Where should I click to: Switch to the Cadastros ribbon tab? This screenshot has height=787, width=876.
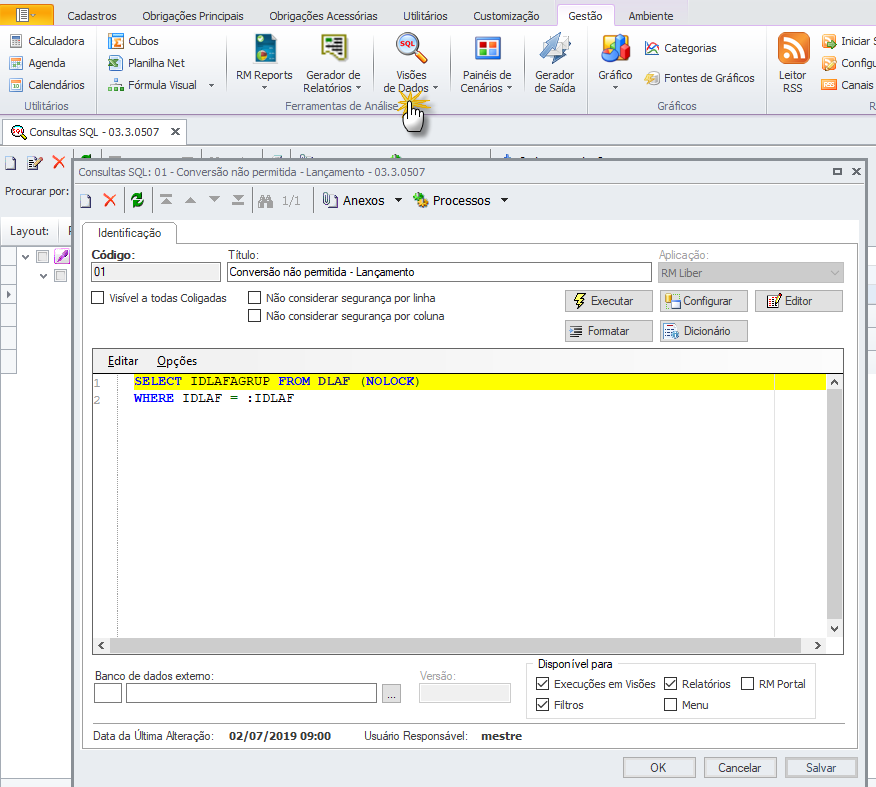(x=92, y=16)
